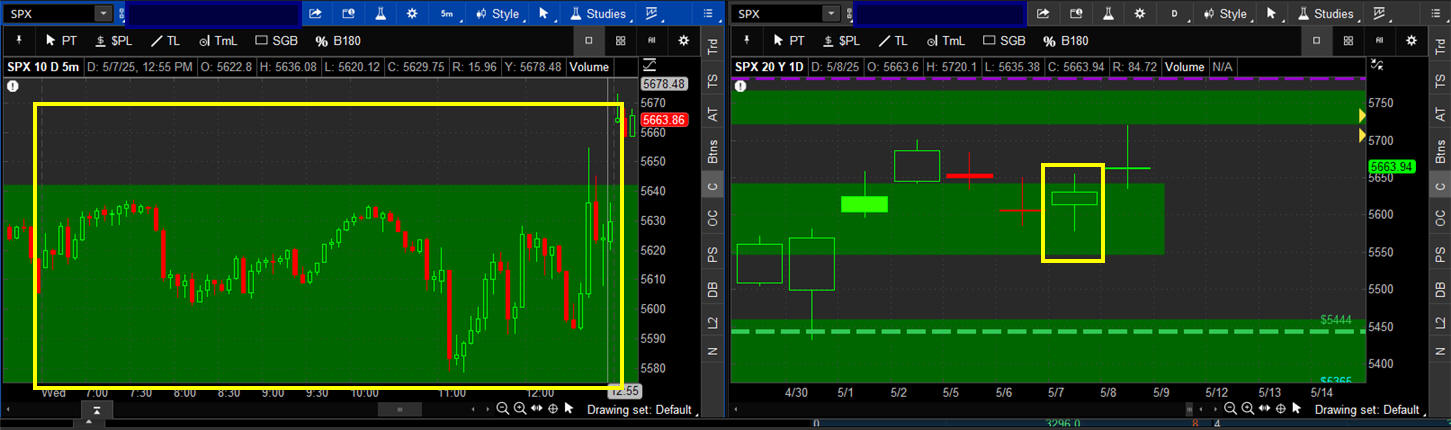
Task: Open the 5m timeframe dropdown in left chart
Action: [447, 14]
